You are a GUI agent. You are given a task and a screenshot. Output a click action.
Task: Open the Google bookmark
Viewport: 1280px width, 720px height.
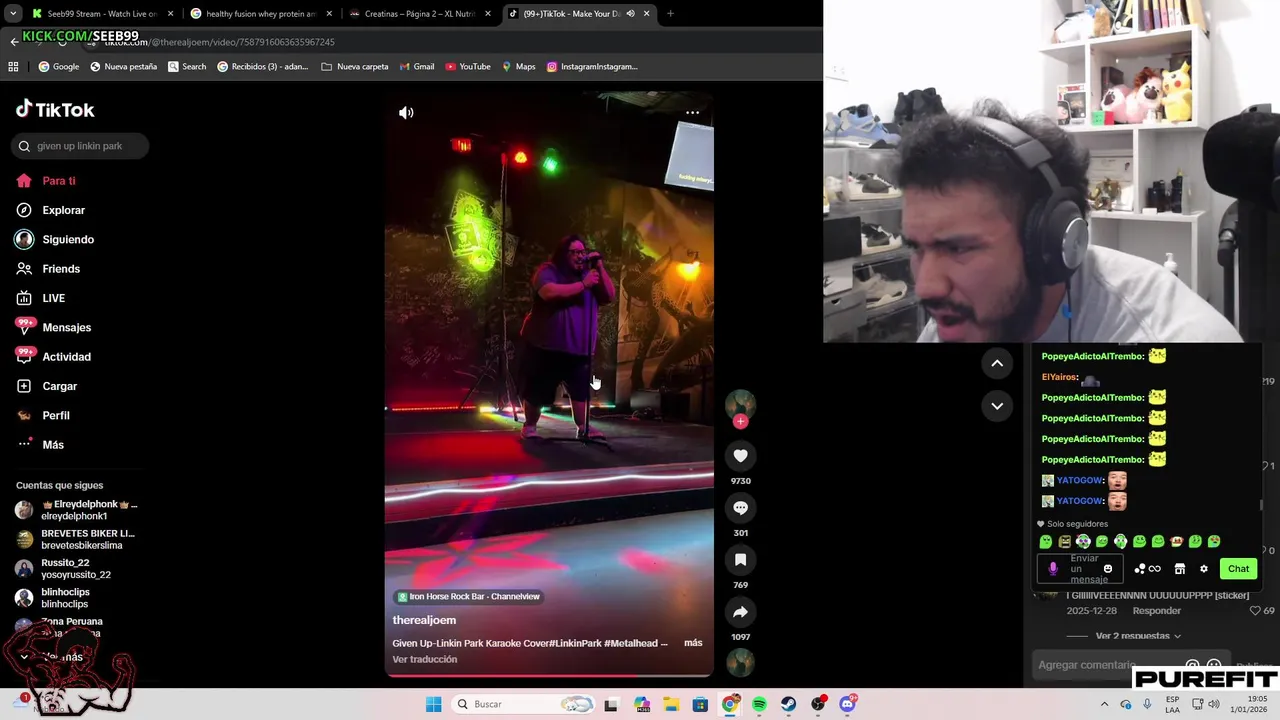coord(59,67)
